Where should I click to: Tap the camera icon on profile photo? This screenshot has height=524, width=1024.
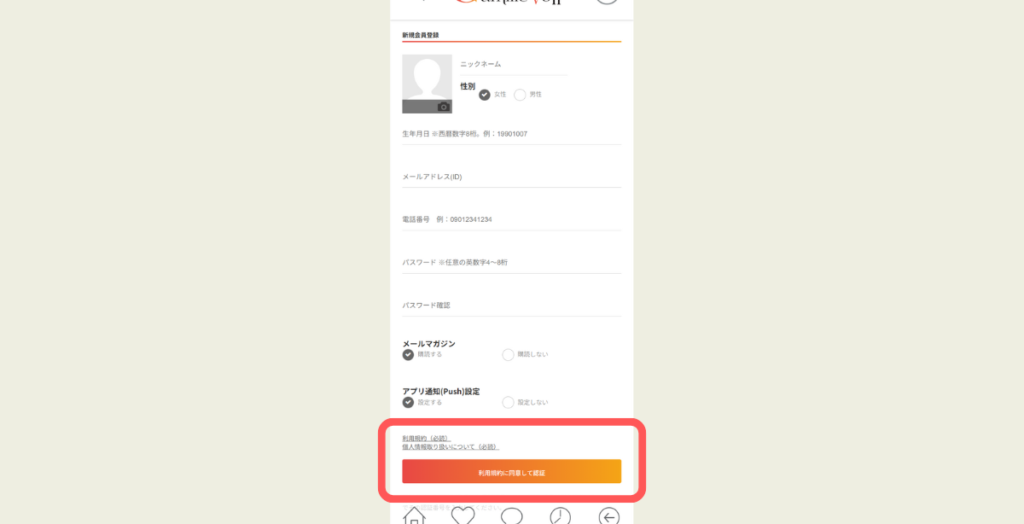pos(443,106)
